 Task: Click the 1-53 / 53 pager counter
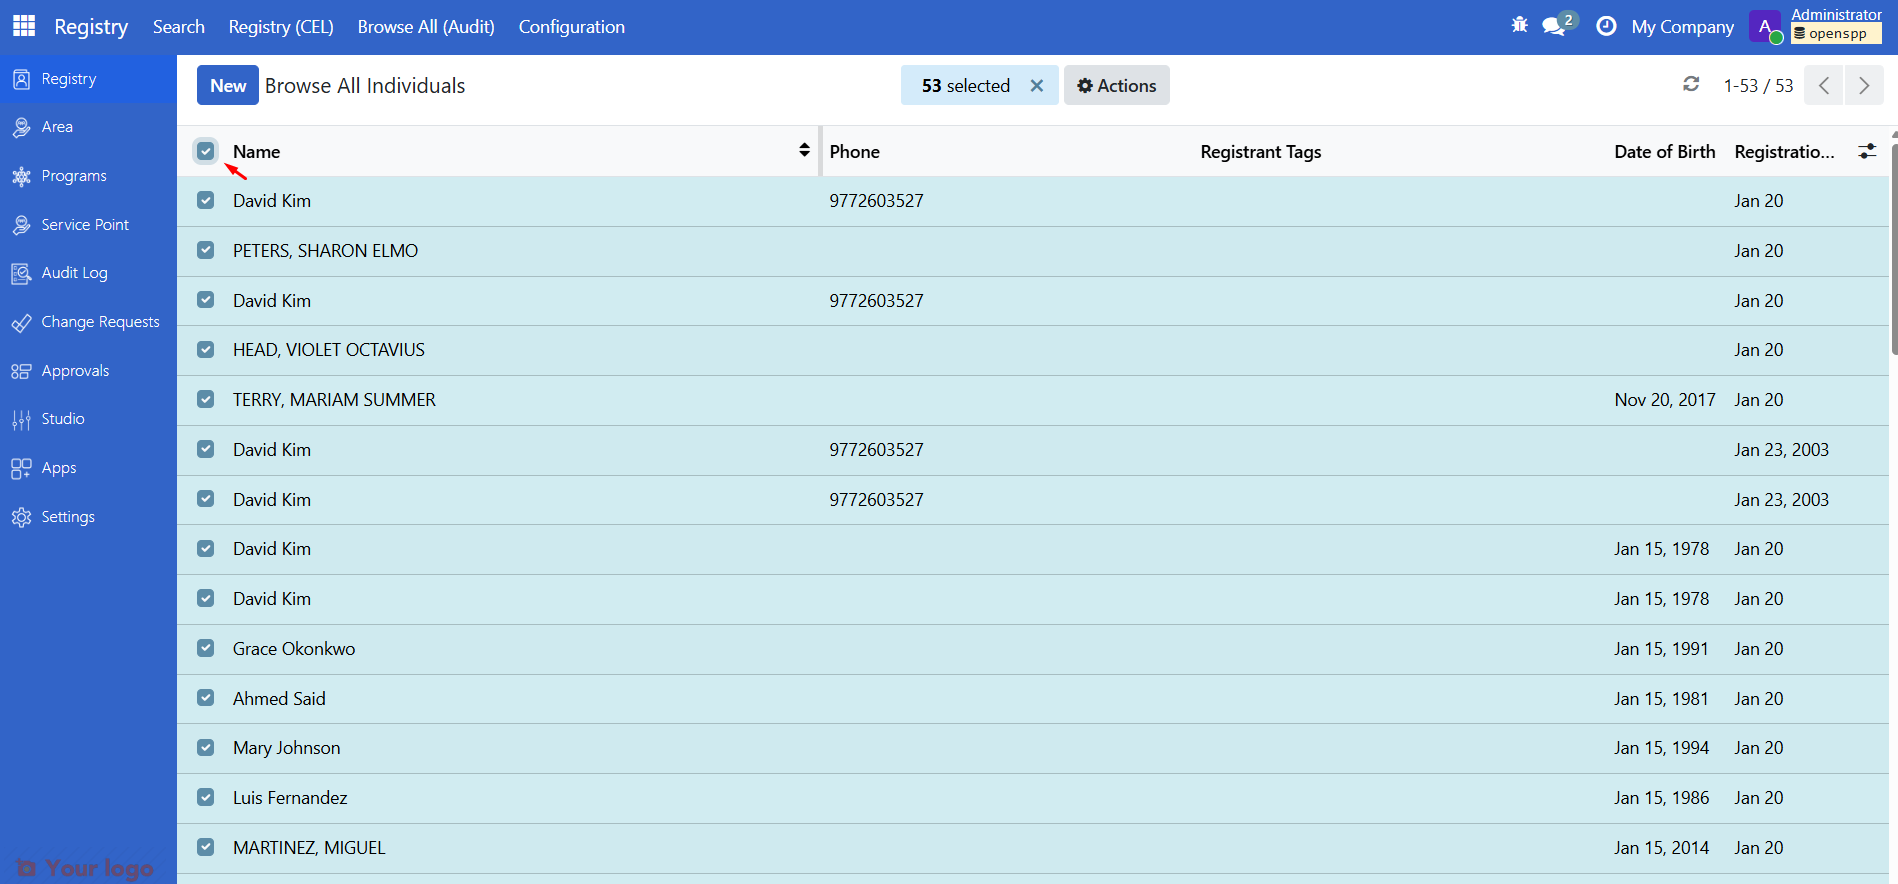[x=1758, y=86]
